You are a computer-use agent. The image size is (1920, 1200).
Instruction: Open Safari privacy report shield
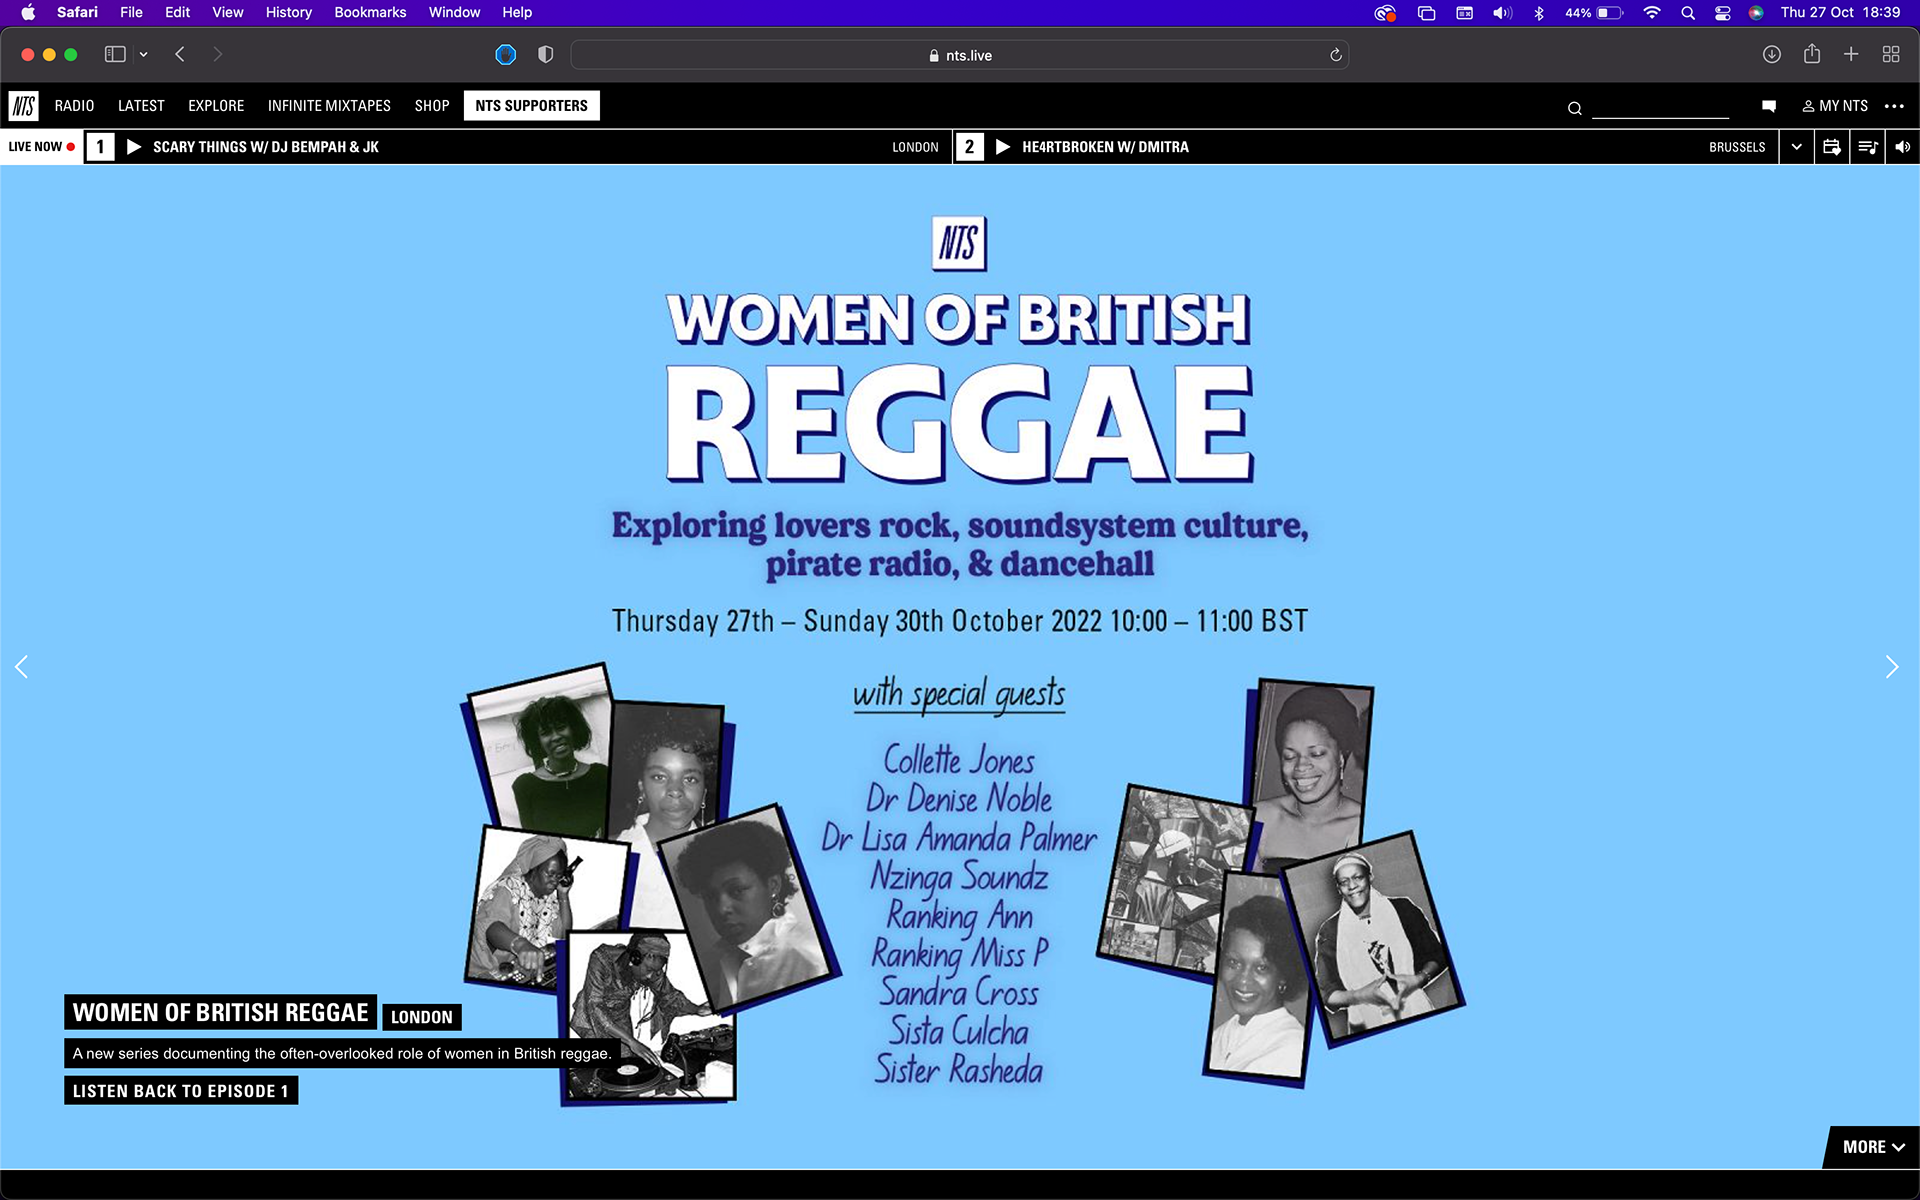pos(545,55)
